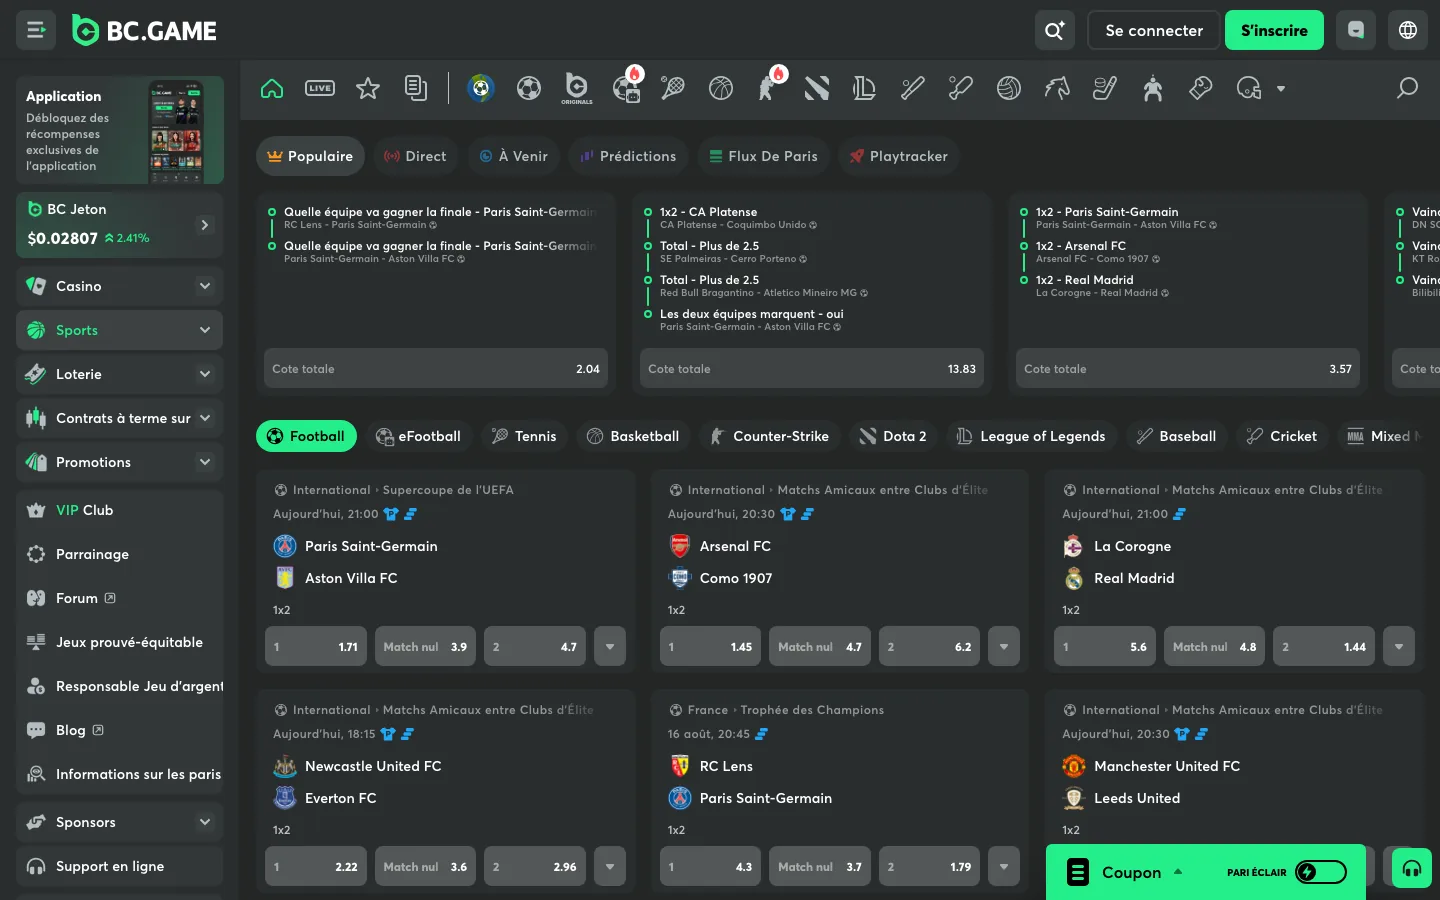Image resolution: width=1440 pixels, height=900 pixels.
Task: Go to sports home icon
Action: click(x=272, y=88)
